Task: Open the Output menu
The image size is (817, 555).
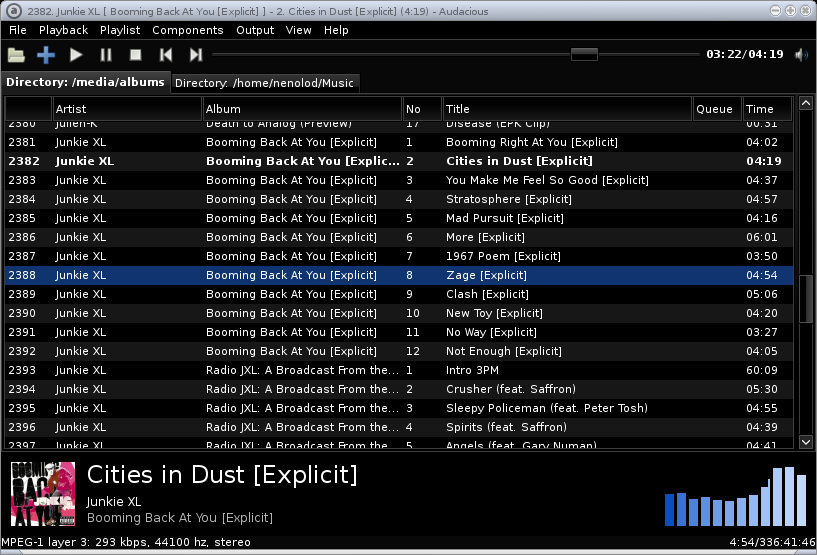Action: click(255, 30)
